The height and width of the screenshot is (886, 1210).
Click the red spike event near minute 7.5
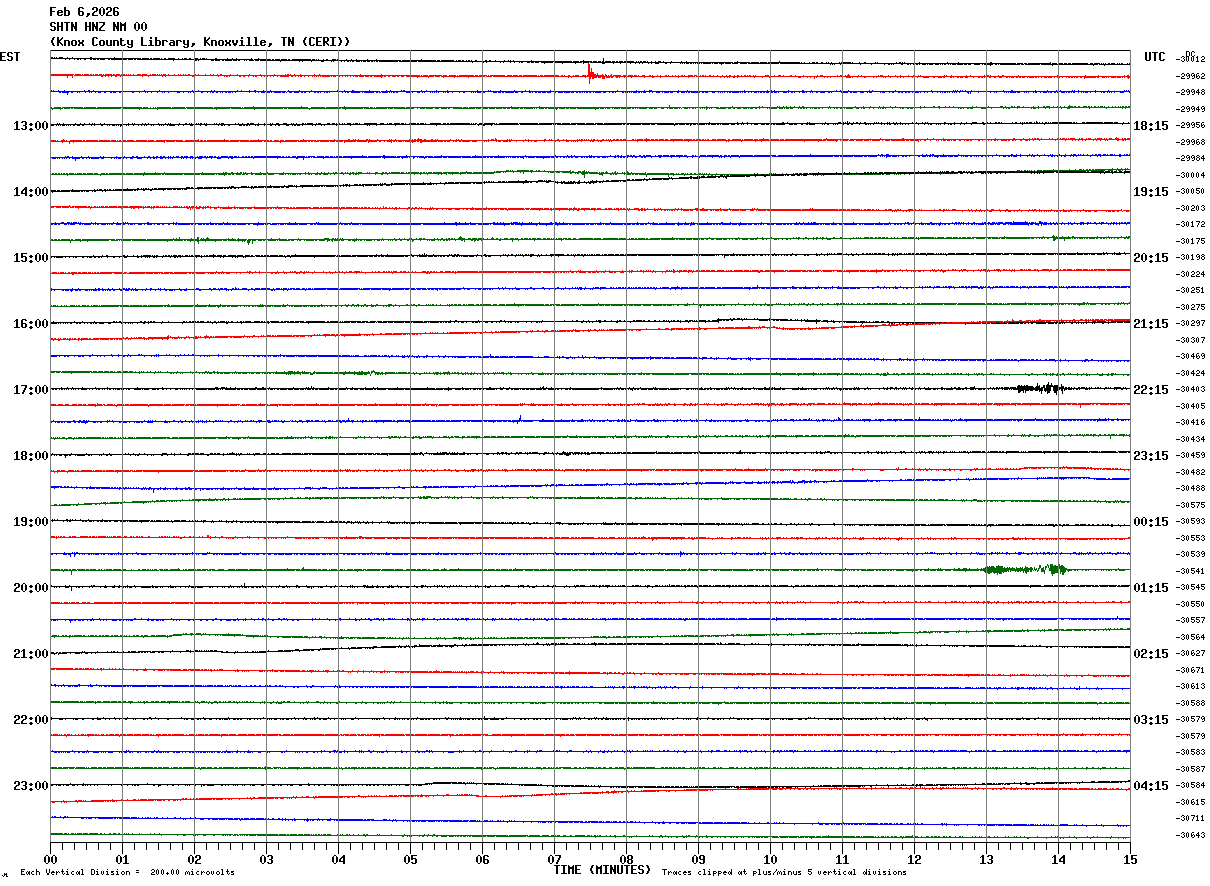pos(592,72)
